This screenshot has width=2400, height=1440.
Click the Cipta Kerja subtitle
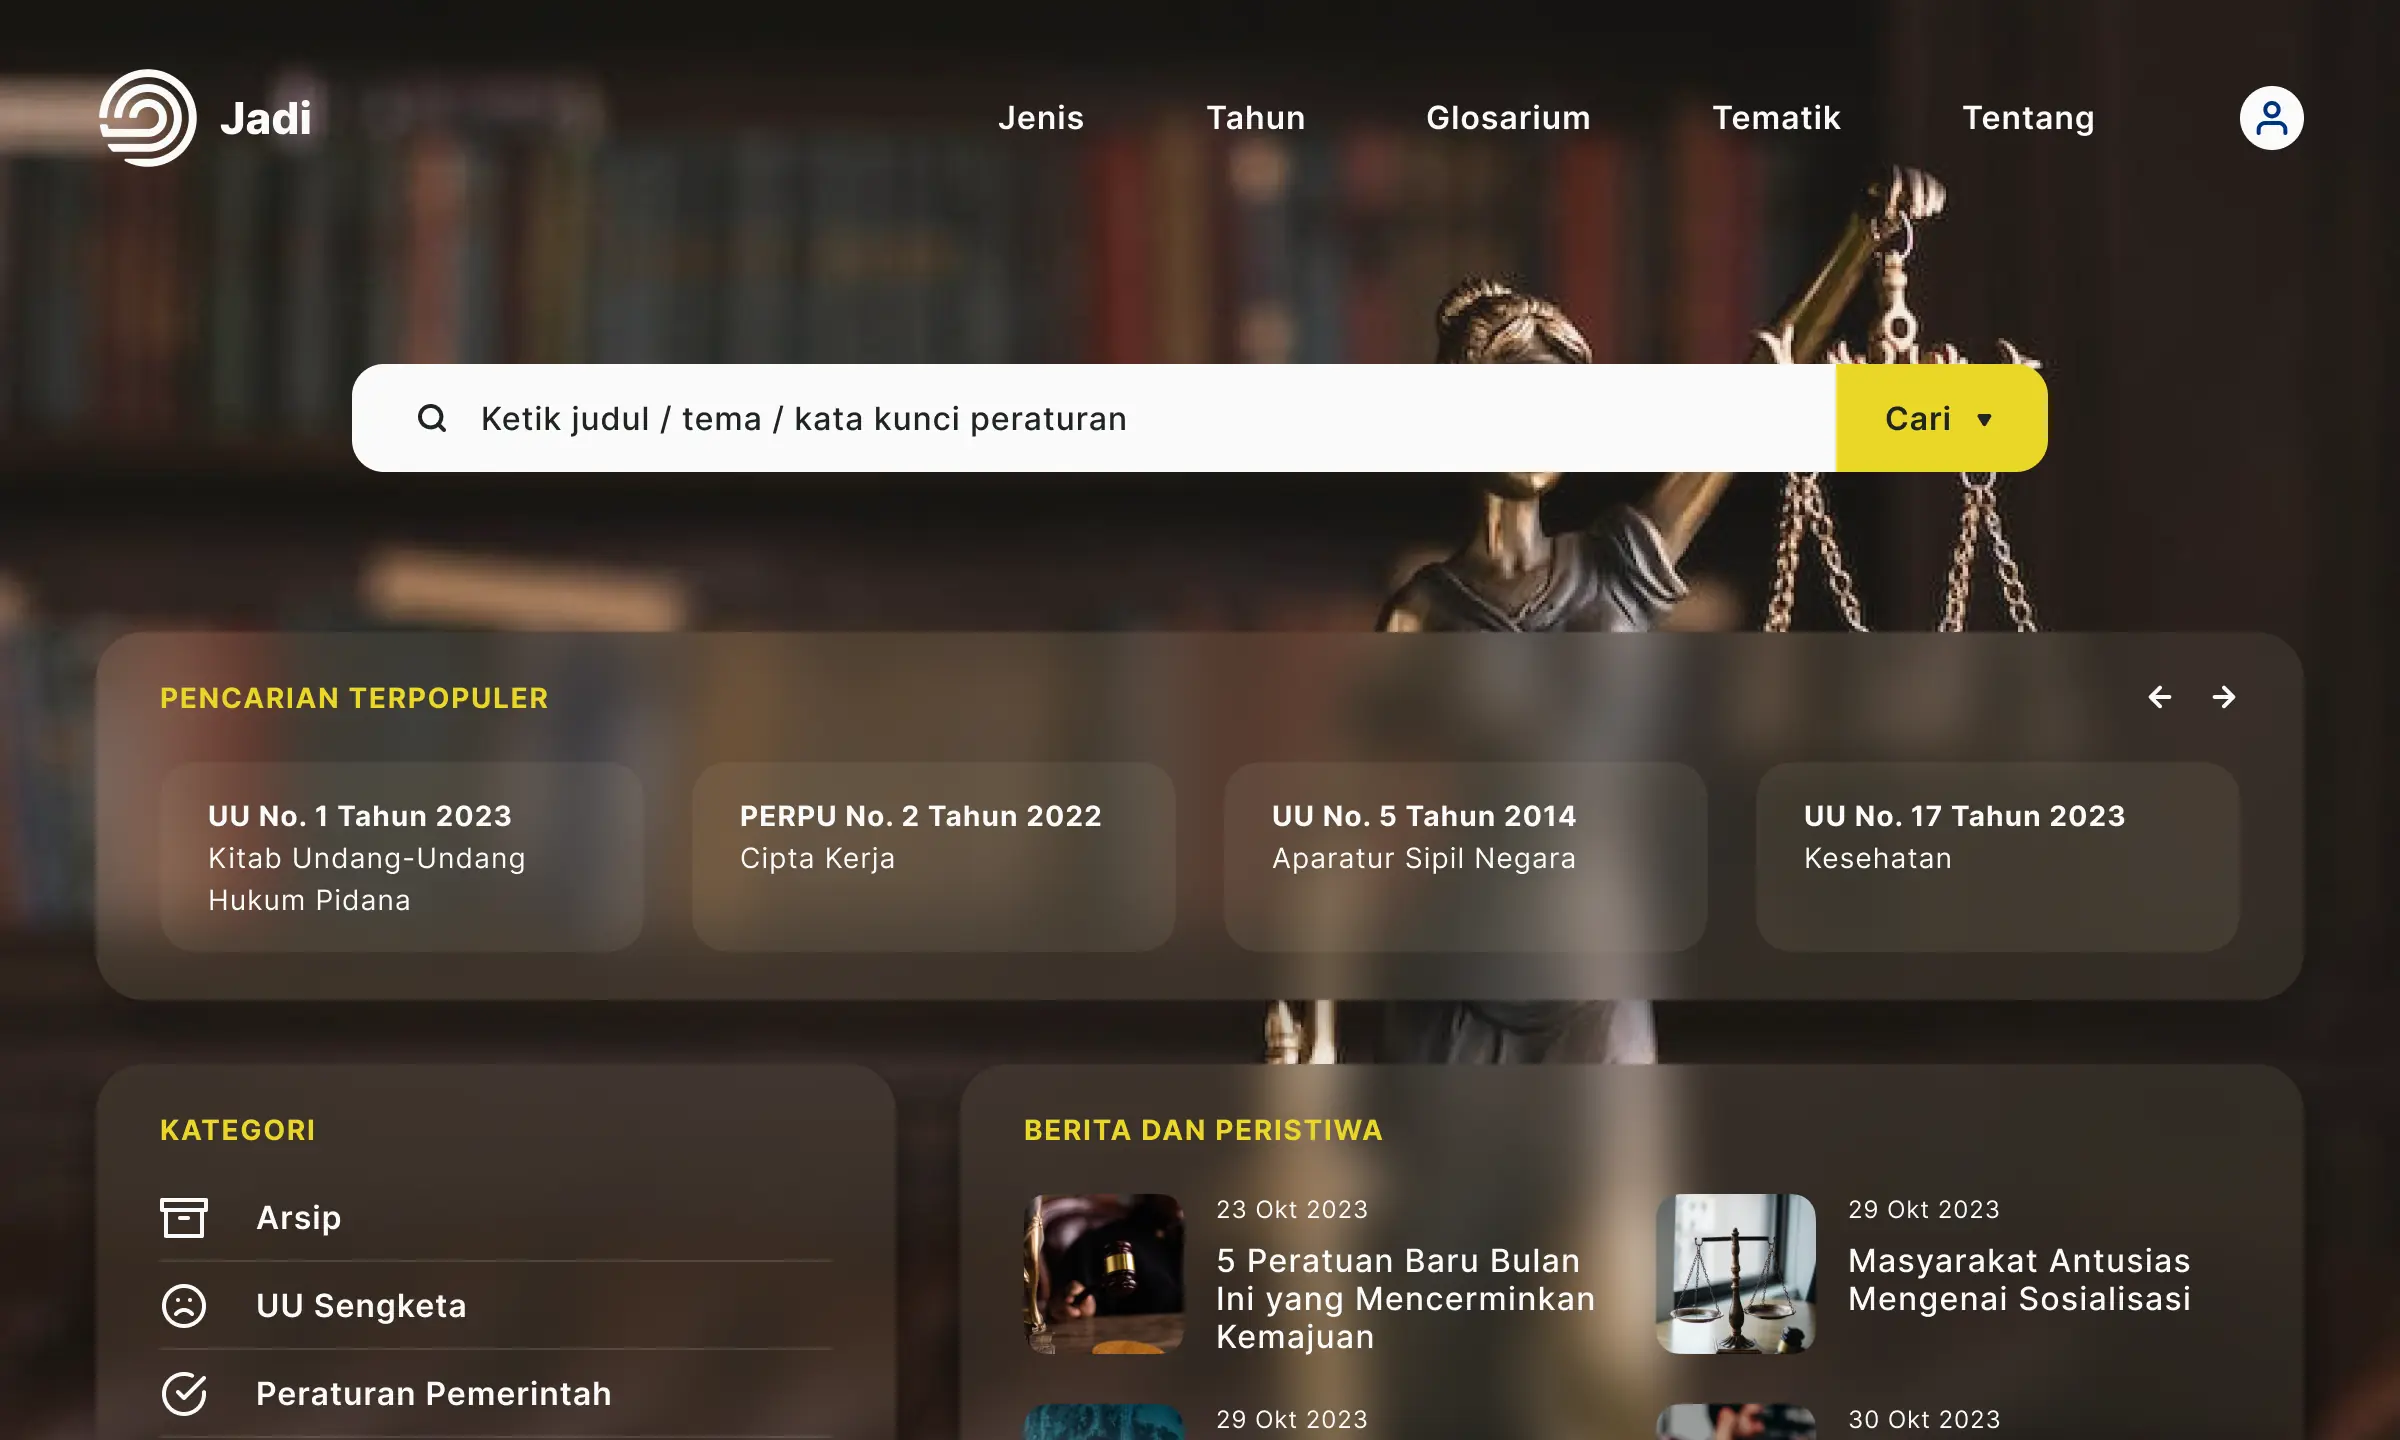pos(817,858)
